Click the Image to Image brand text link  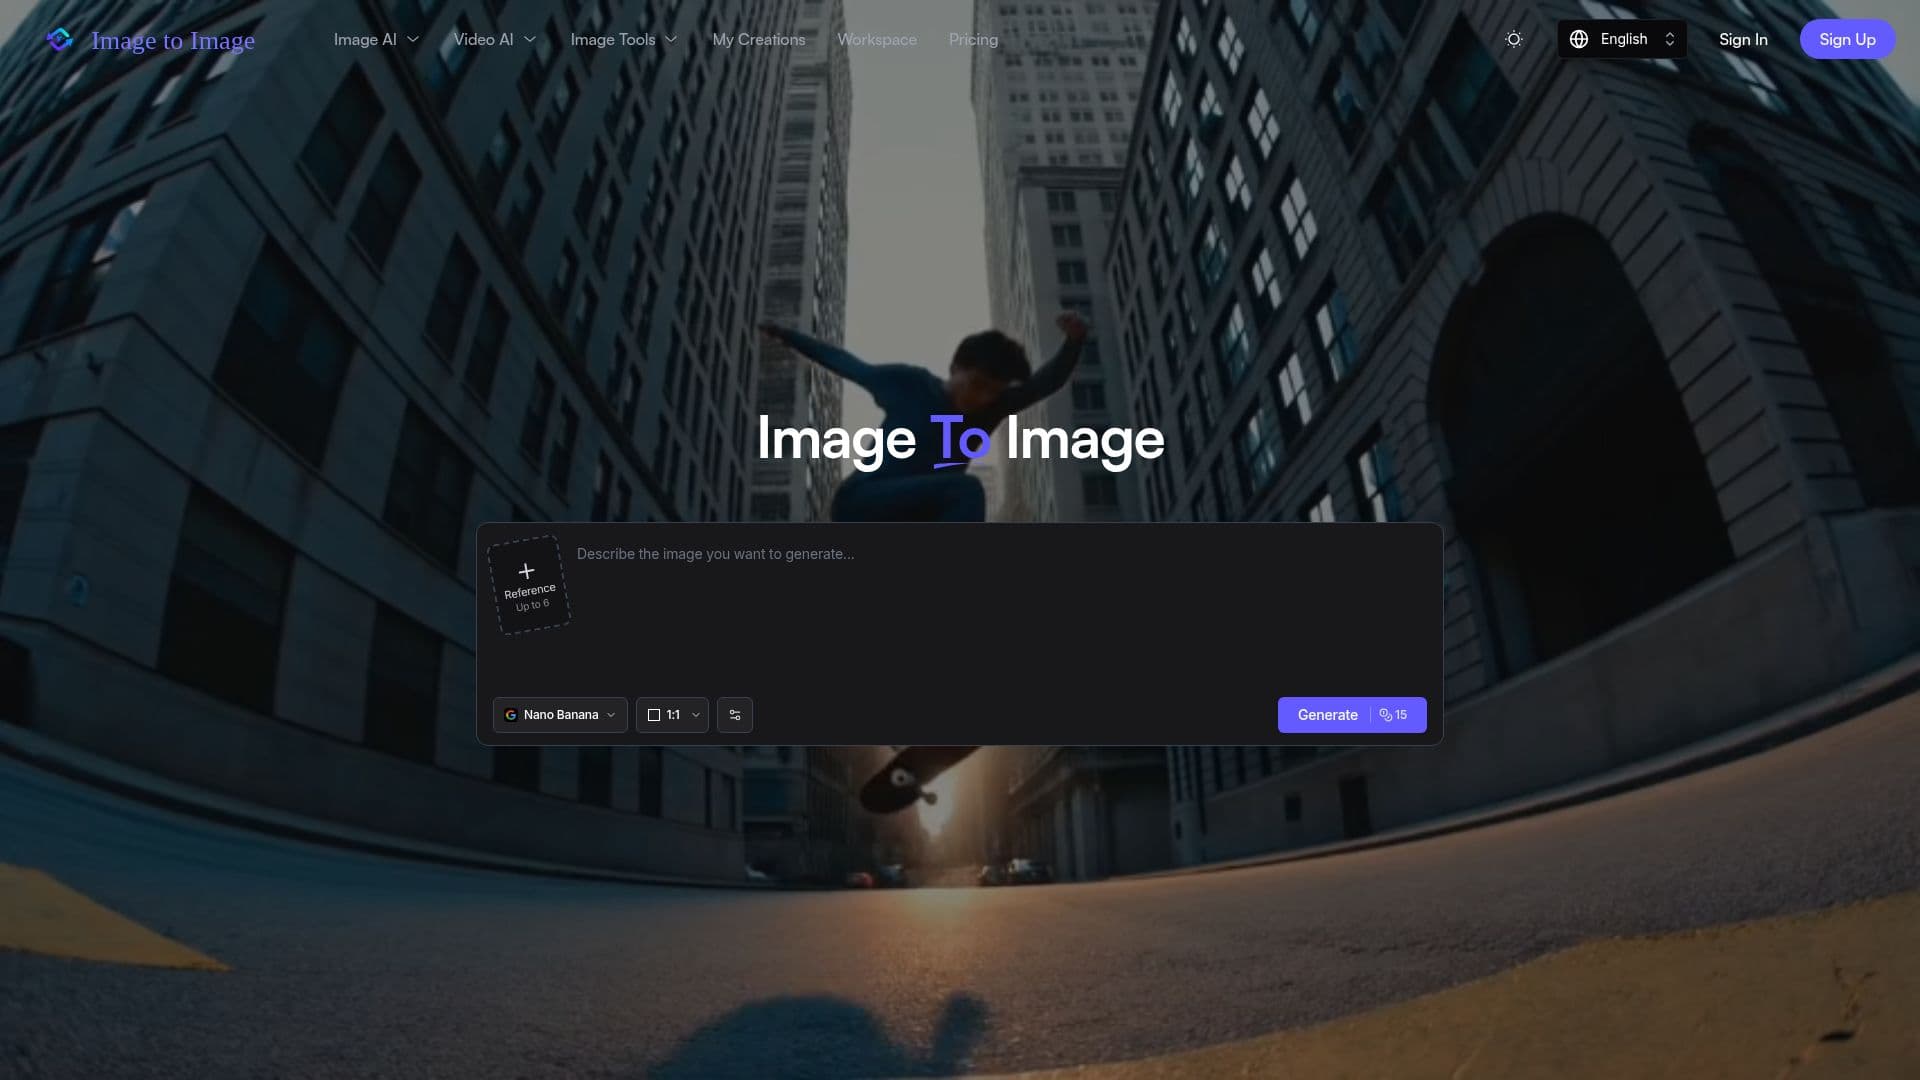tap(173, 40)
